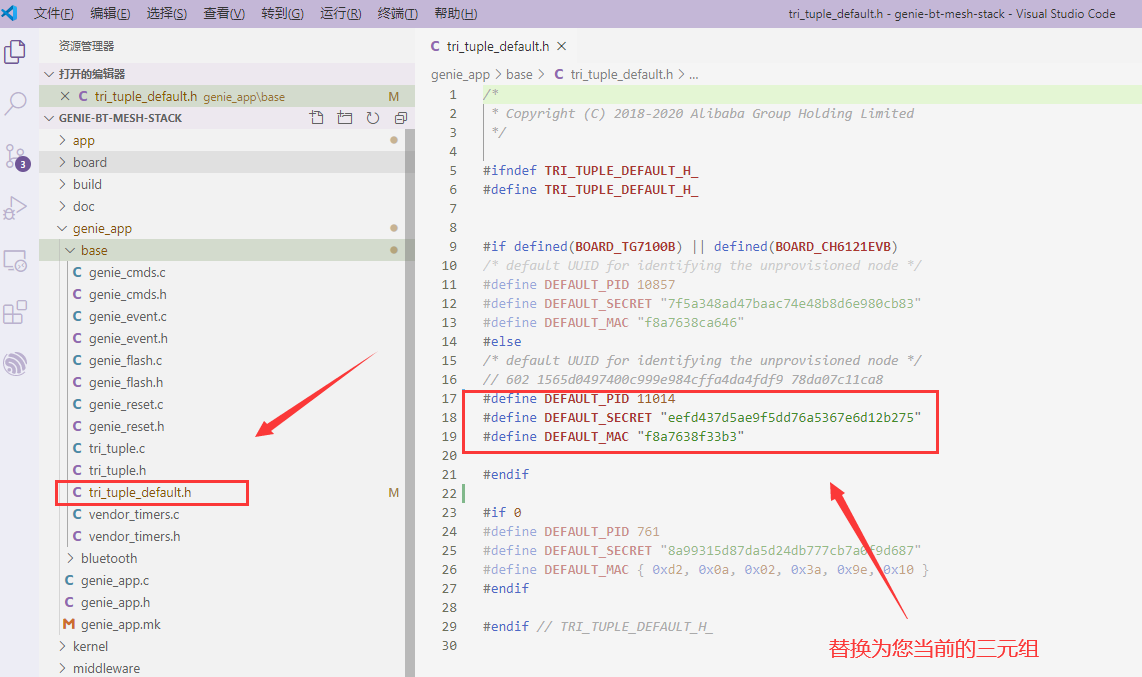The height and width of the screenshot is (677, 1142).
Task: Close tri_tuple_default.h in open editors list
Action: click(x=65, y=96)
